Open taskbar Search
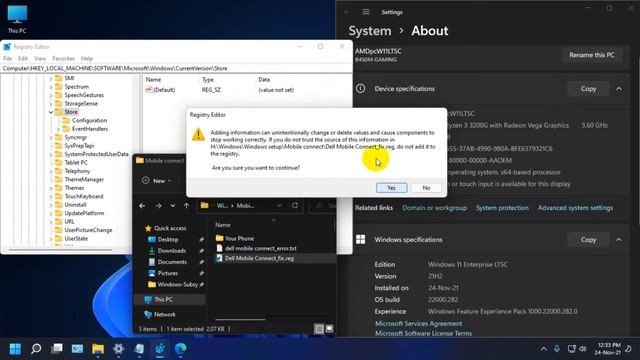Viewport: 640px width, 360px height. coord(36,349)
